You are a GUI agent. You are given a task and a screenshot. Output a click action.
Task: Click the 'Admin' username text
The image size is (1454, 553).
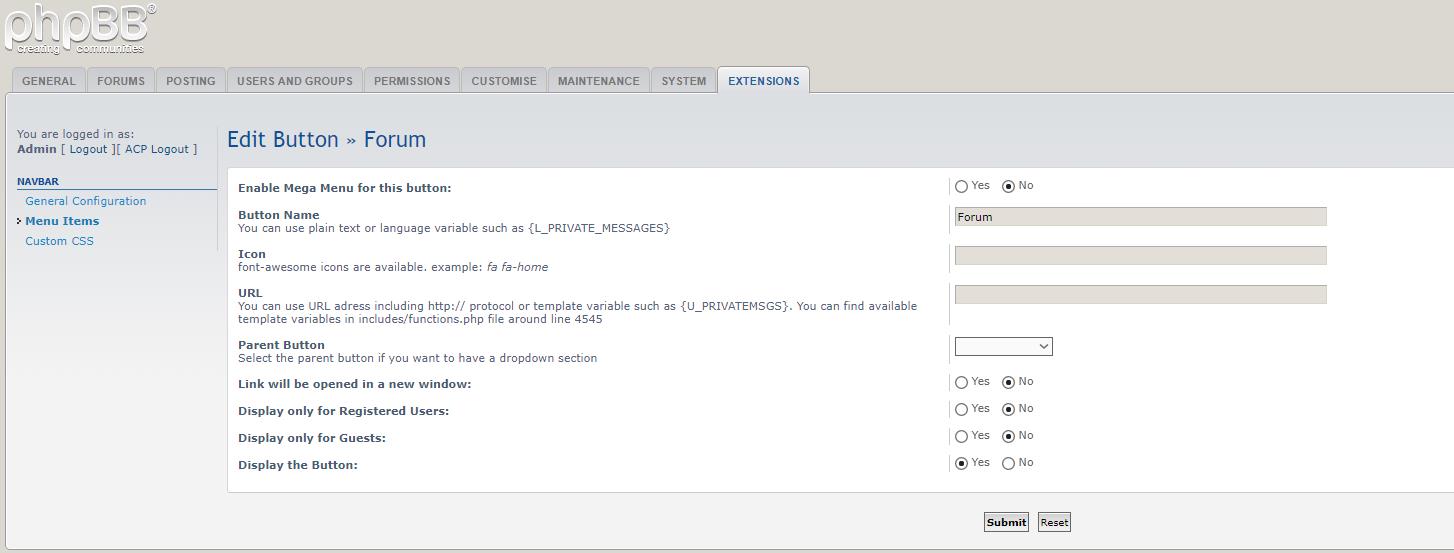click(37, 149)
